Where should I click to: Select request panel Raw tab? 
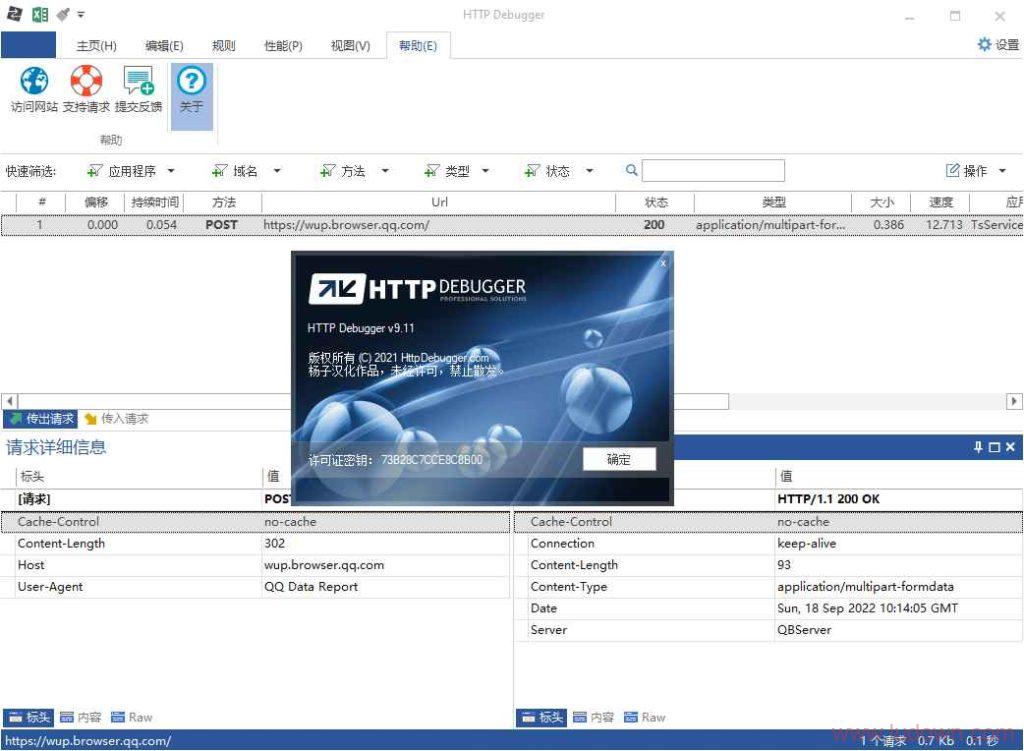[x=131, y=717]
